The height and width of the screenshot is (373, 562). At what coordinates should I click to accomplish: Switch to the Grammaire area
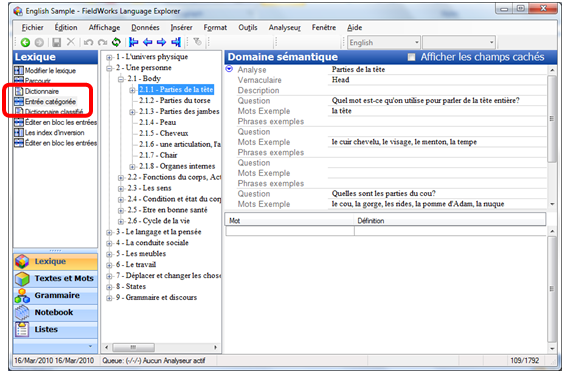pyautogui.click(x=56, y=296)
